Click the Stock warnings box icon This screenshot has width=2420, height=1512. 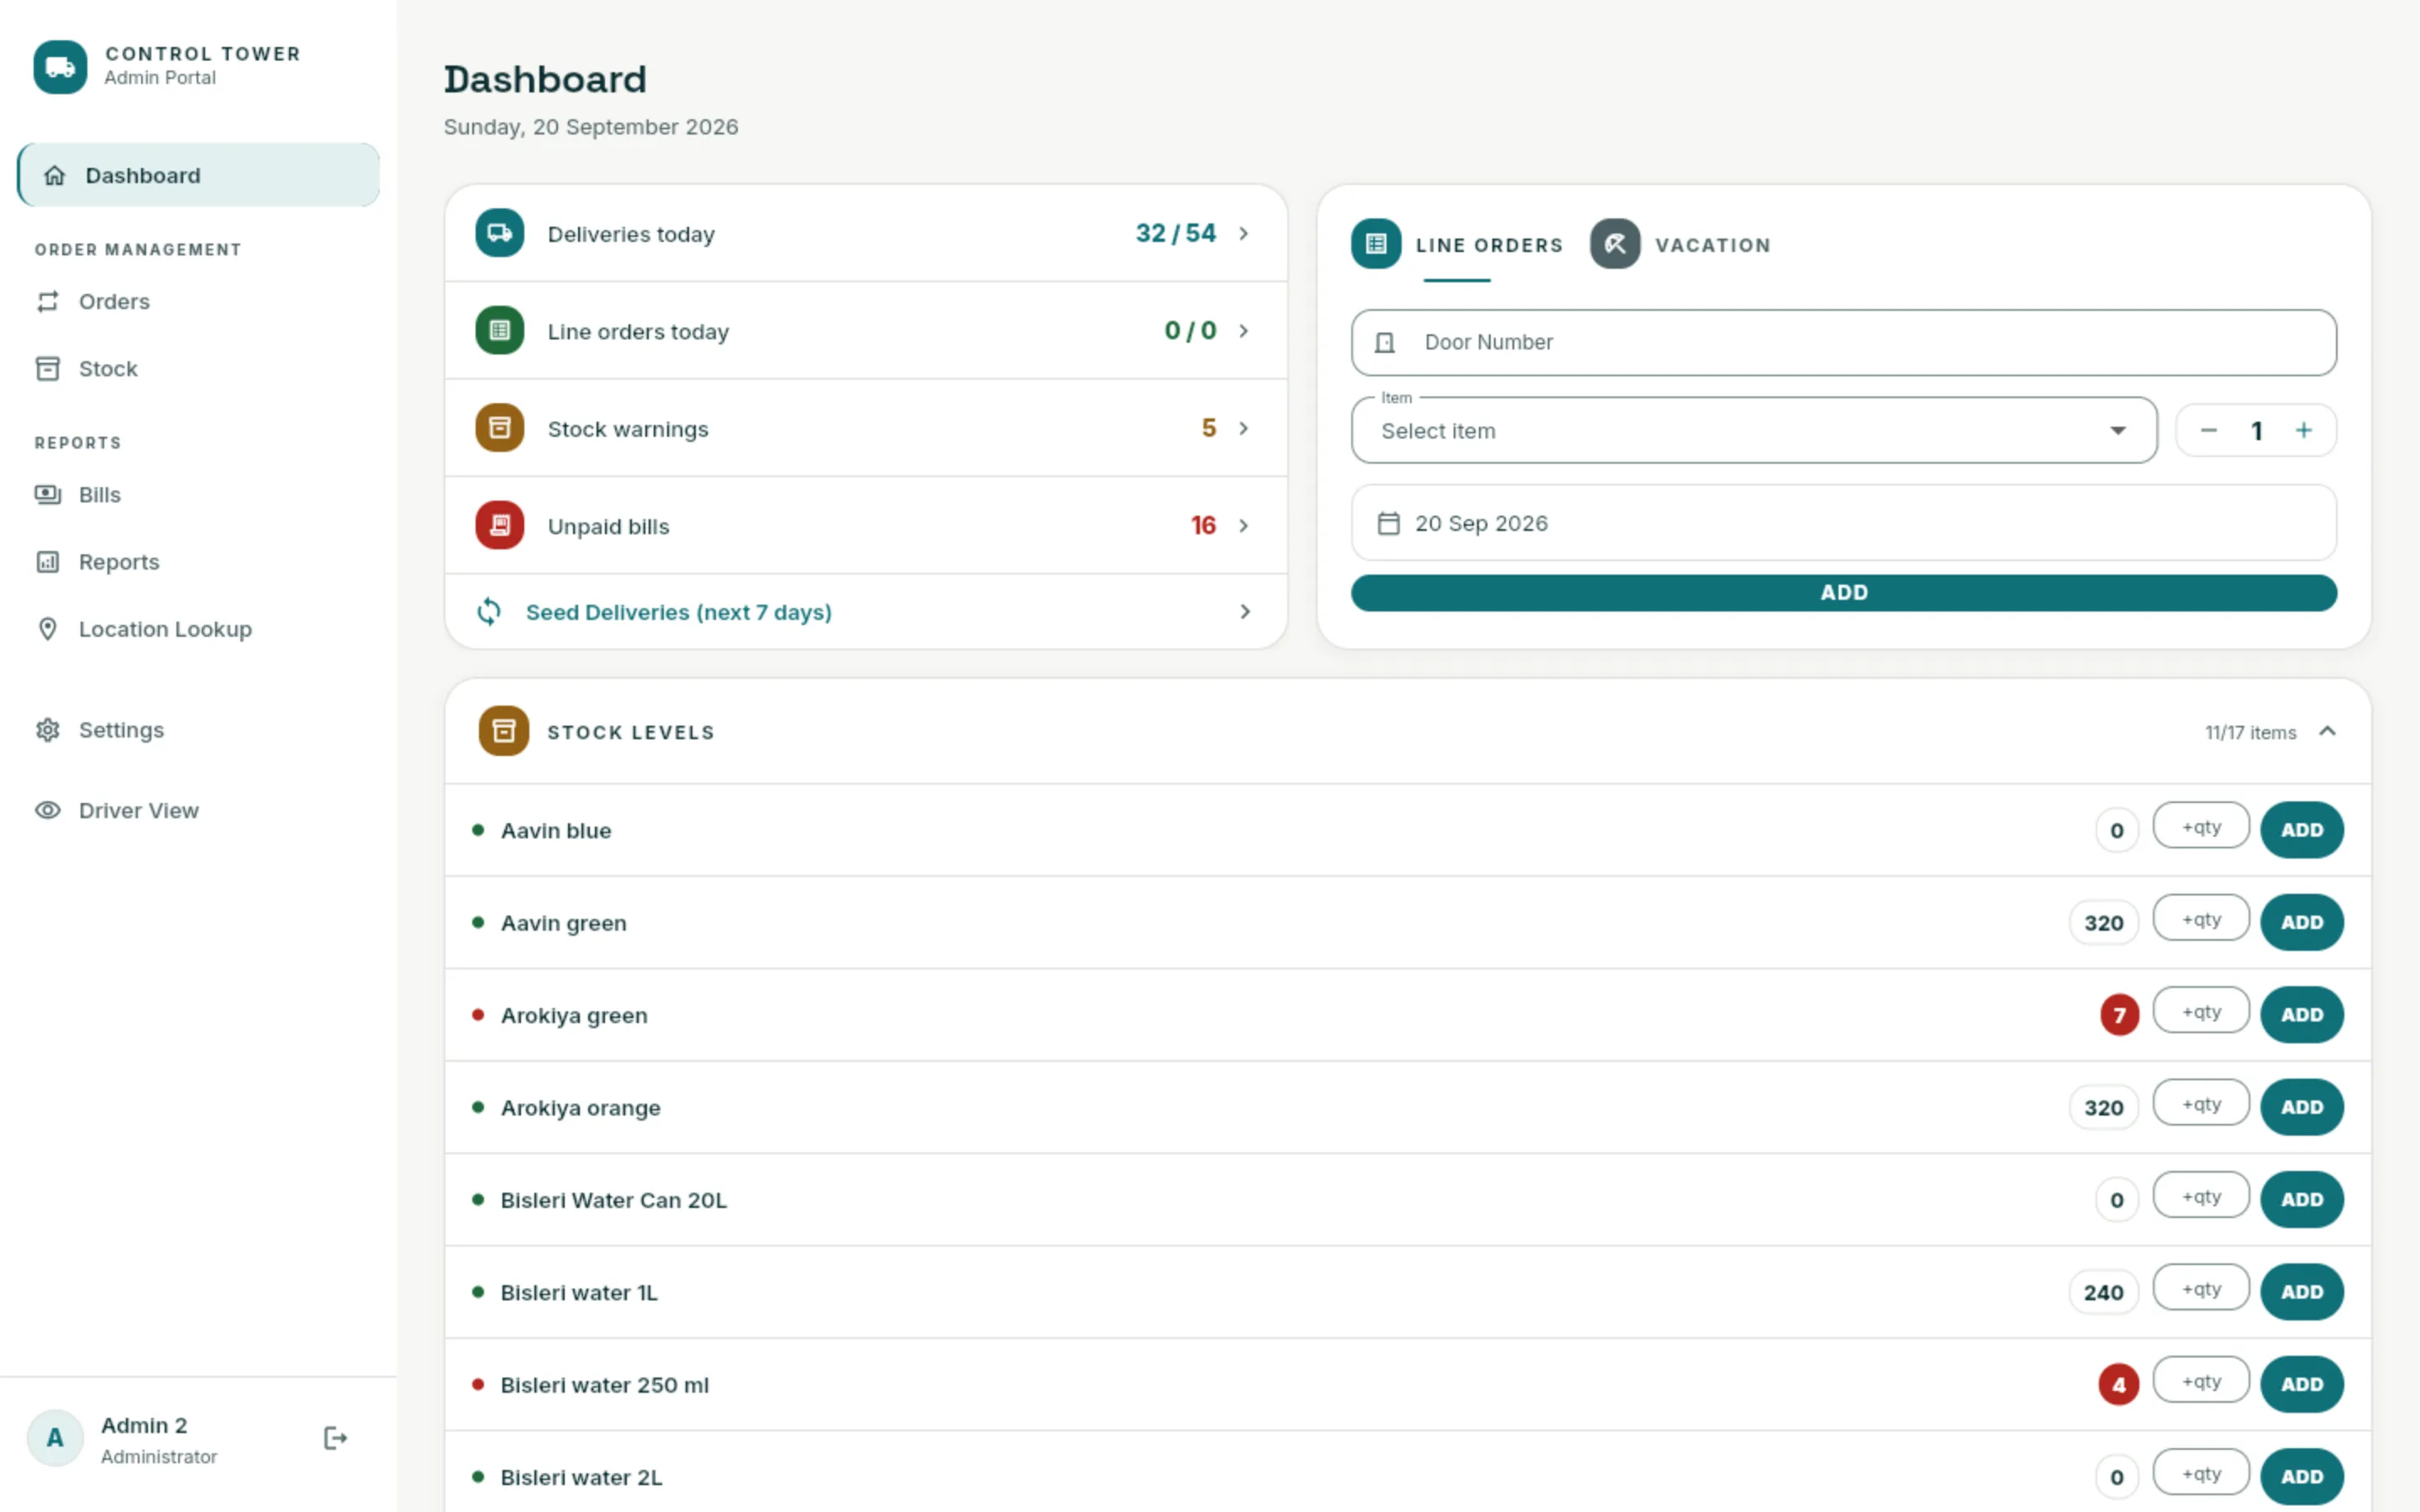(499, 428)
